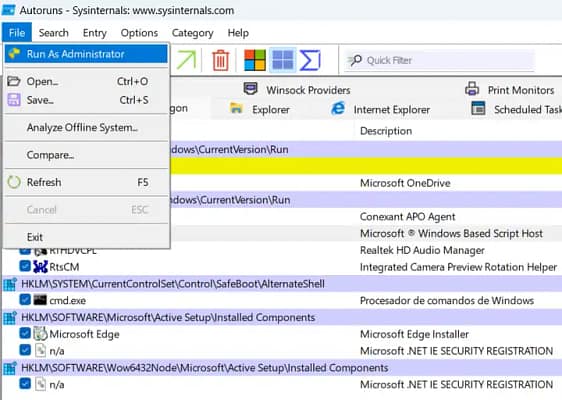Viewport: 562px width, 400px height.
Task: Select Procesador de comandos de Windows text
Action: click(447, 300)
